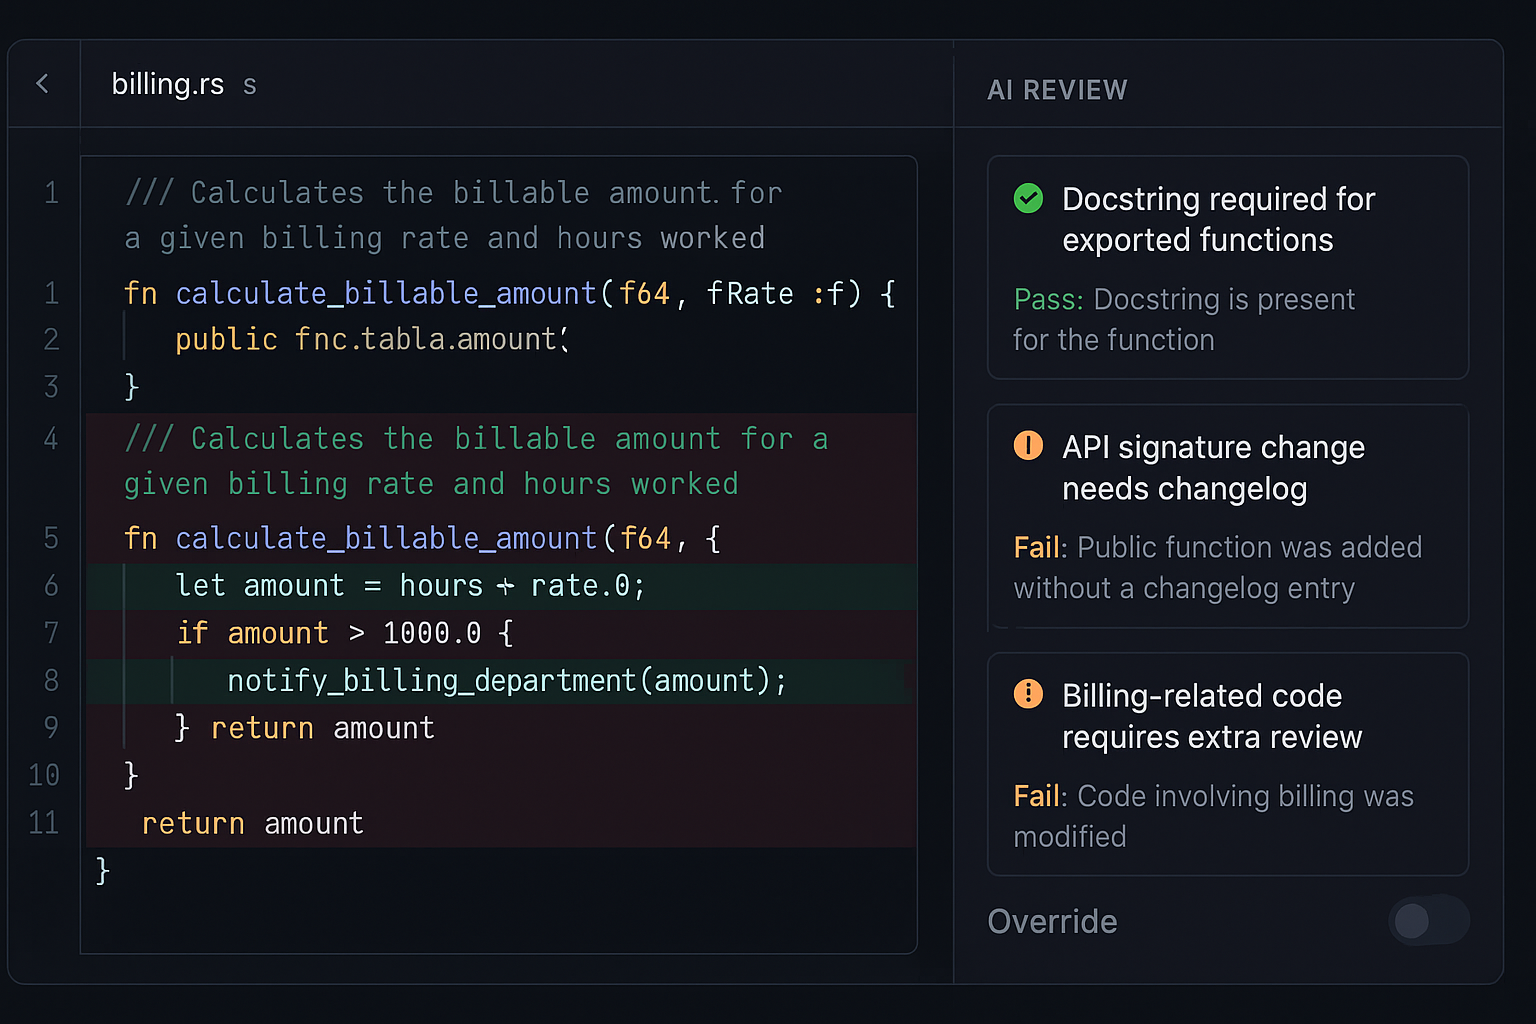
Task: Select the billing.rs file tab
Action: coord(168,84)
